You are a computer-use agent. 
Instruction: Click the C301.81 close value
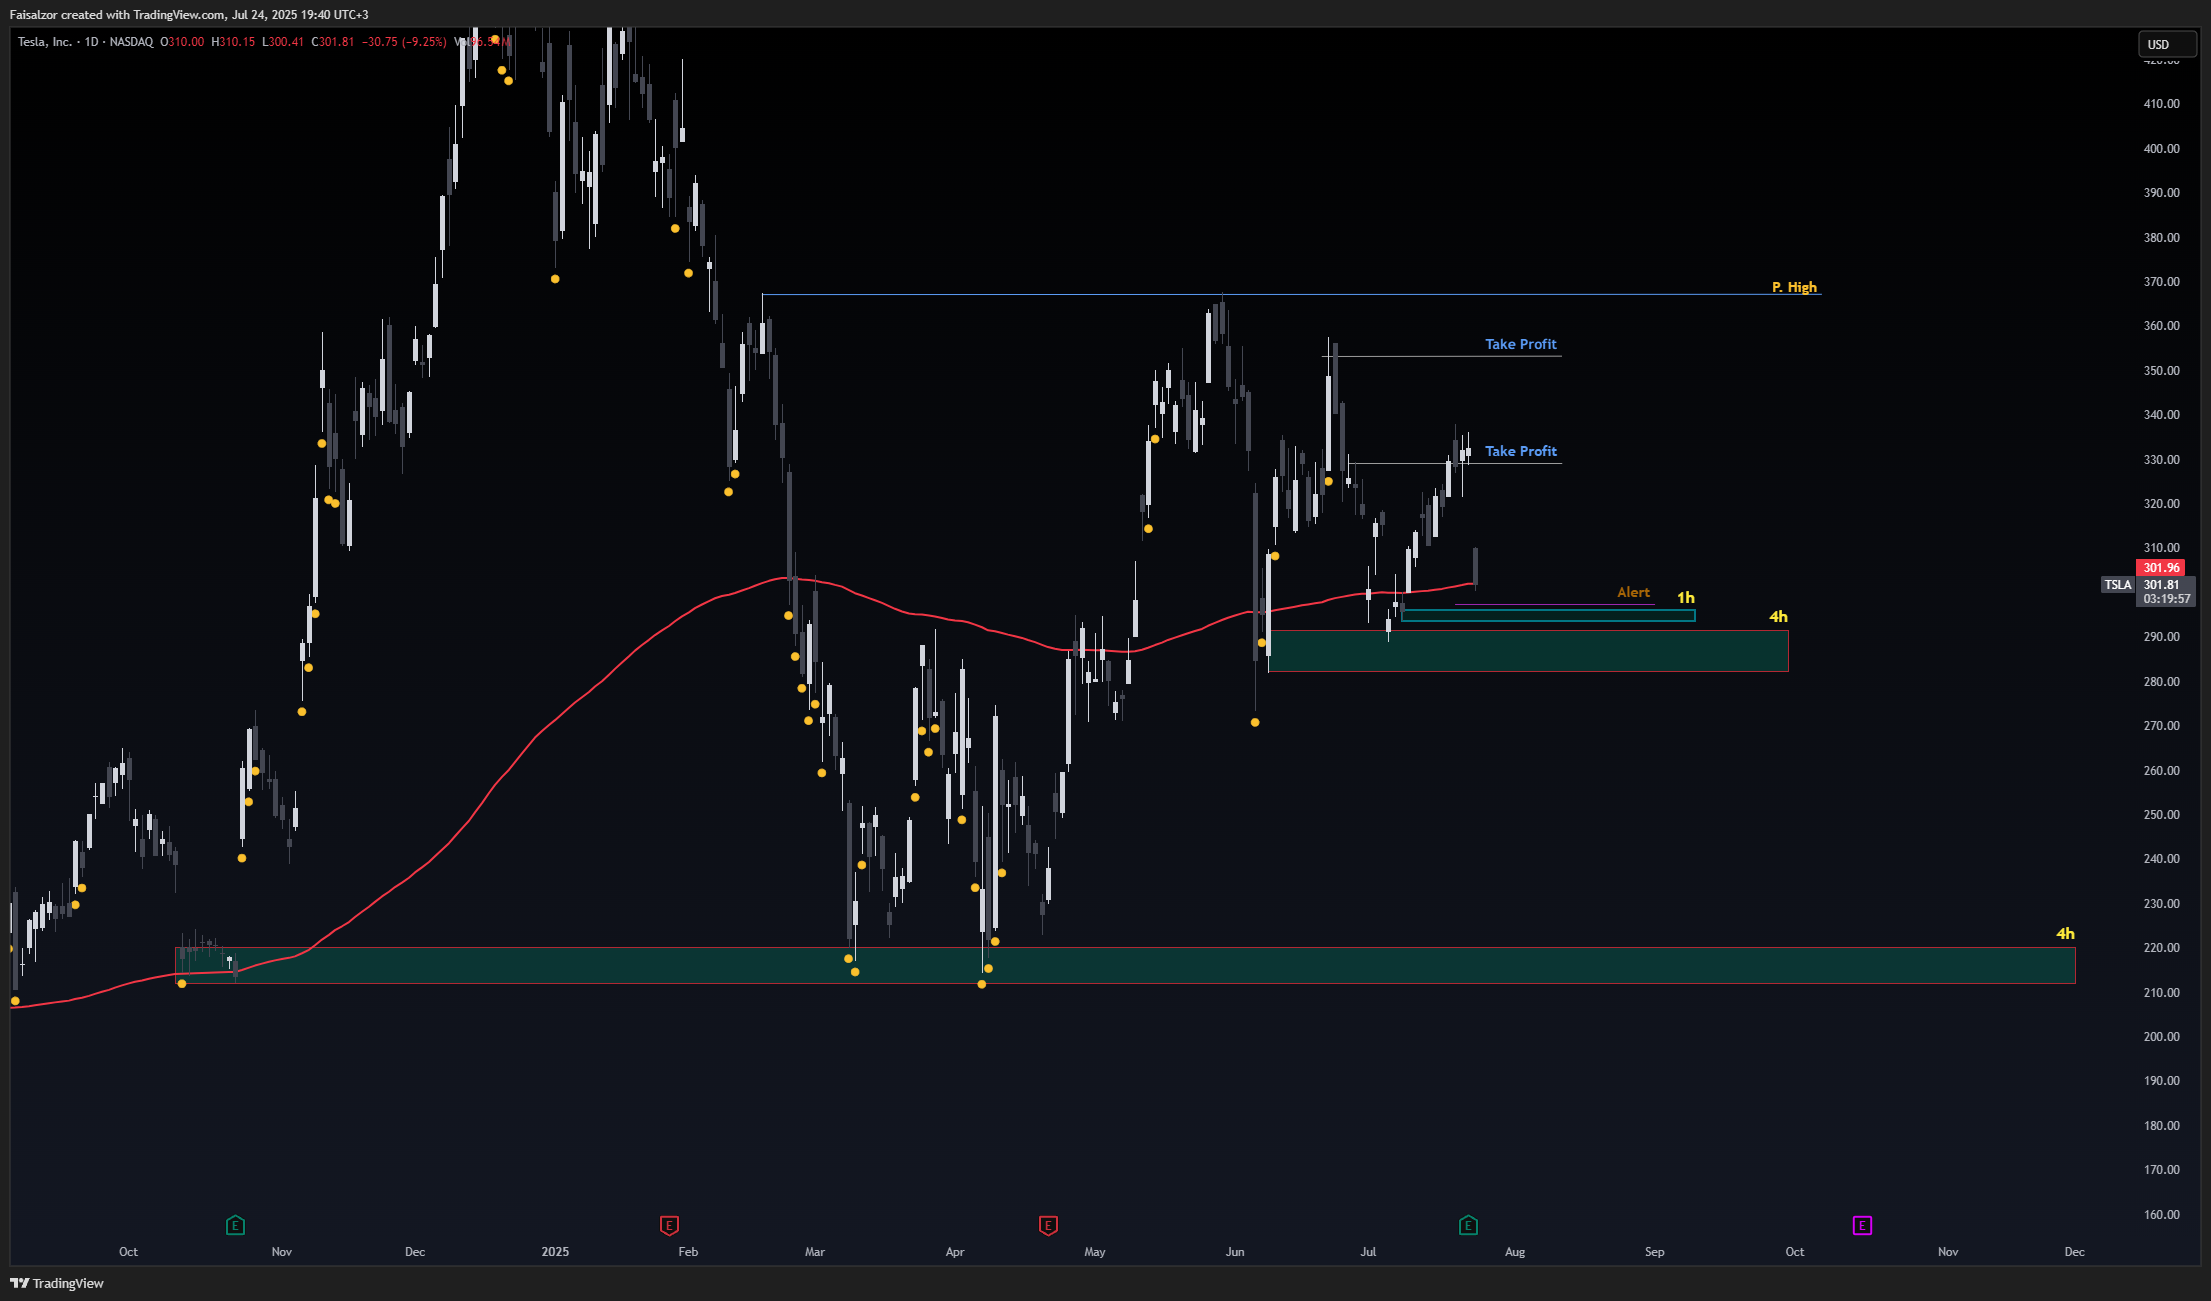[x=333, y=42]
